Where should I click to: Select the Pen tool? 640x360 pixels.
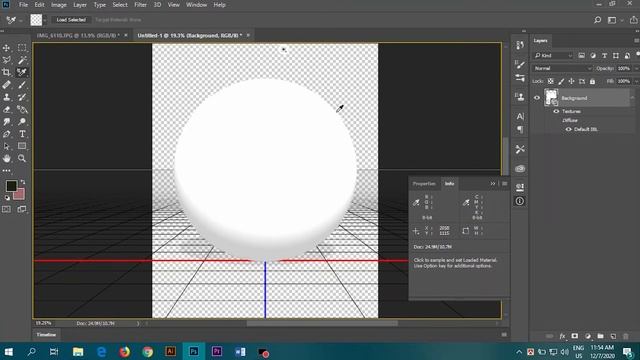7,134
